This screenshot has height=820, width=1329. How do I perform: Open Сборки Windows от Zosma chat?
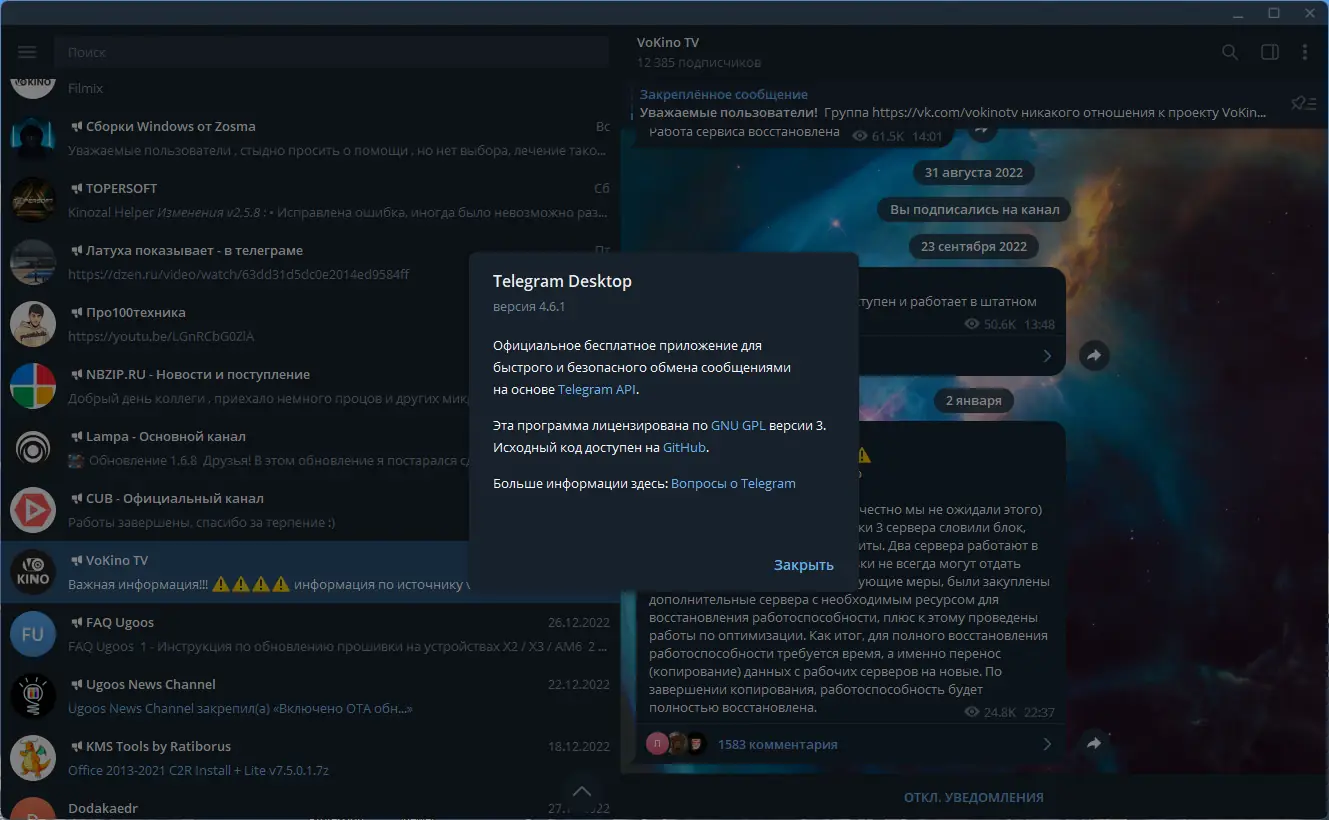coord(310,139)
